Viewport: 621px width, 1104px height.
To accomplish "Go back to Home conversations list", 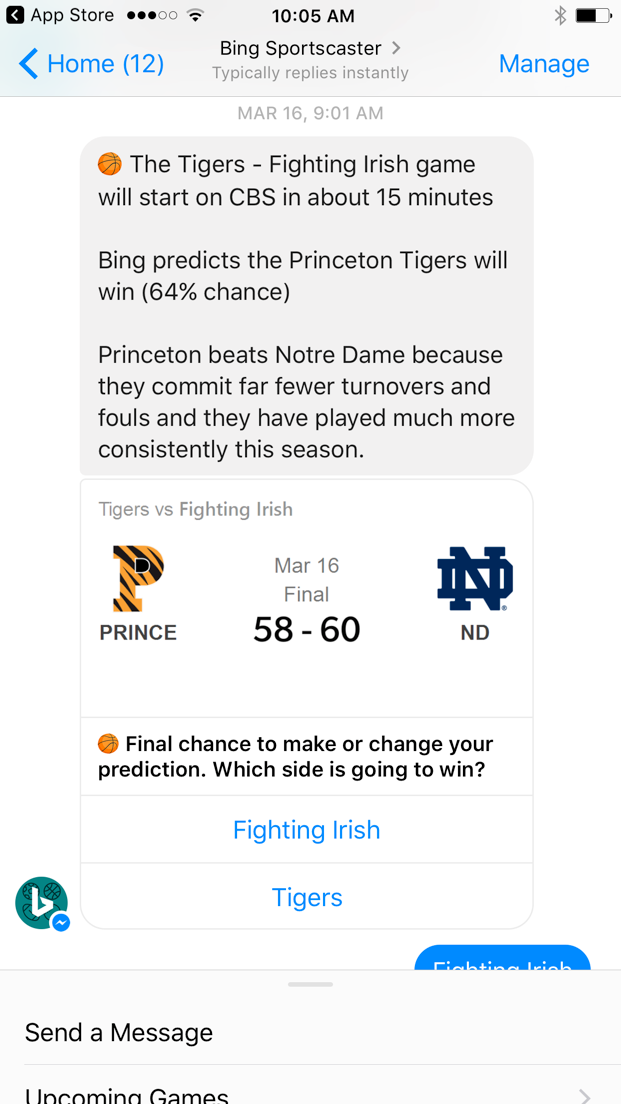I will click(x=90, y=63).
